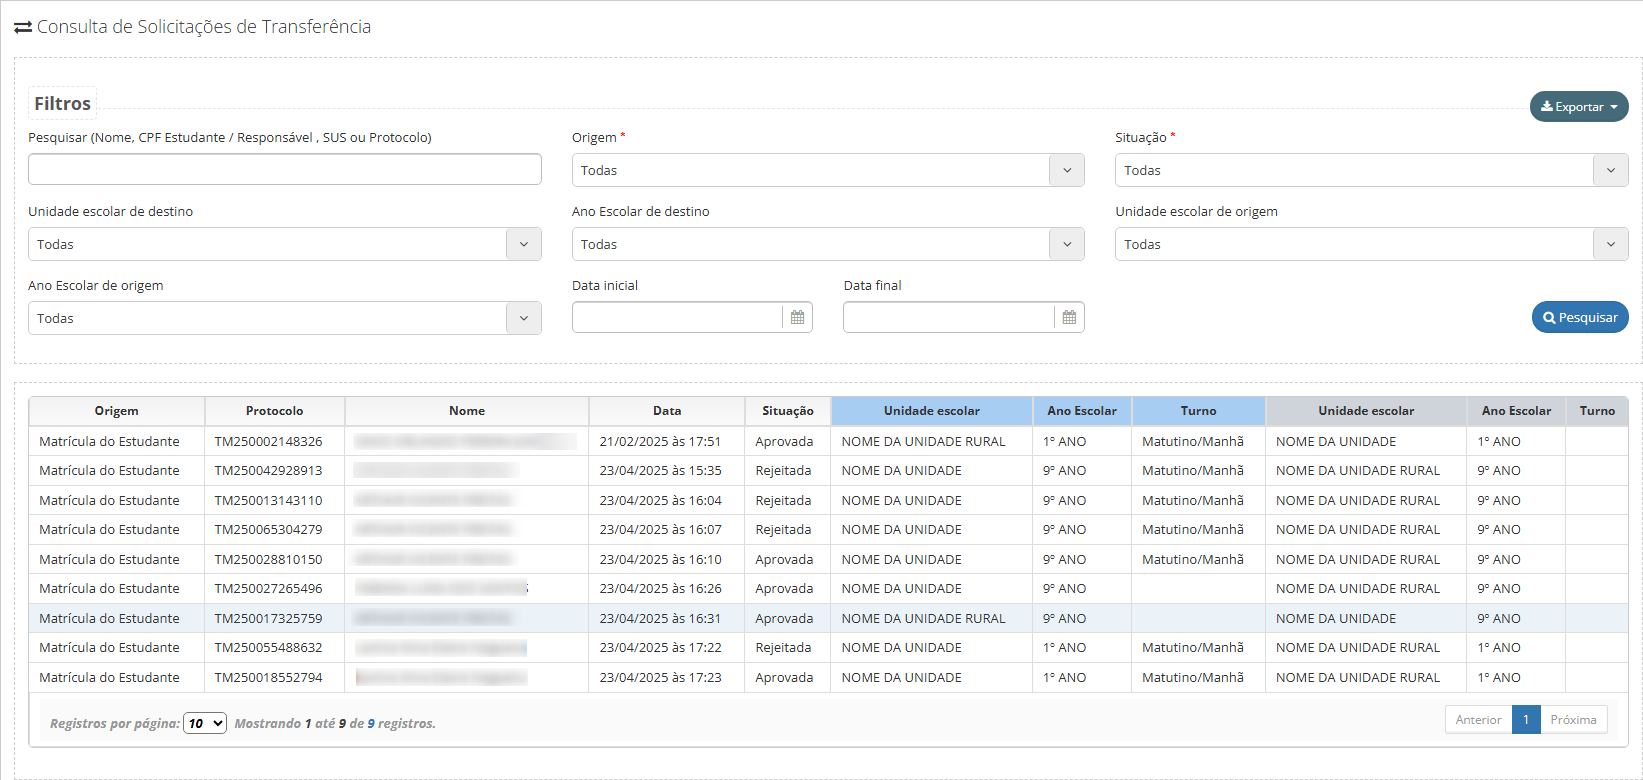Click the Data final date field
The height and width of the screenshot is (780, 1643).
[x=949, y=317]
